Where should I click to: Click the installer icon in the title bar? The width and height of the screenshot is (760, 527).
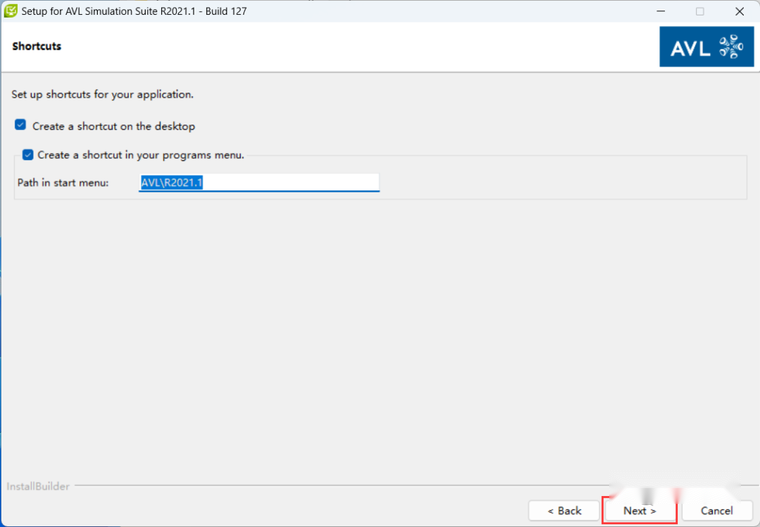(11, 11)
